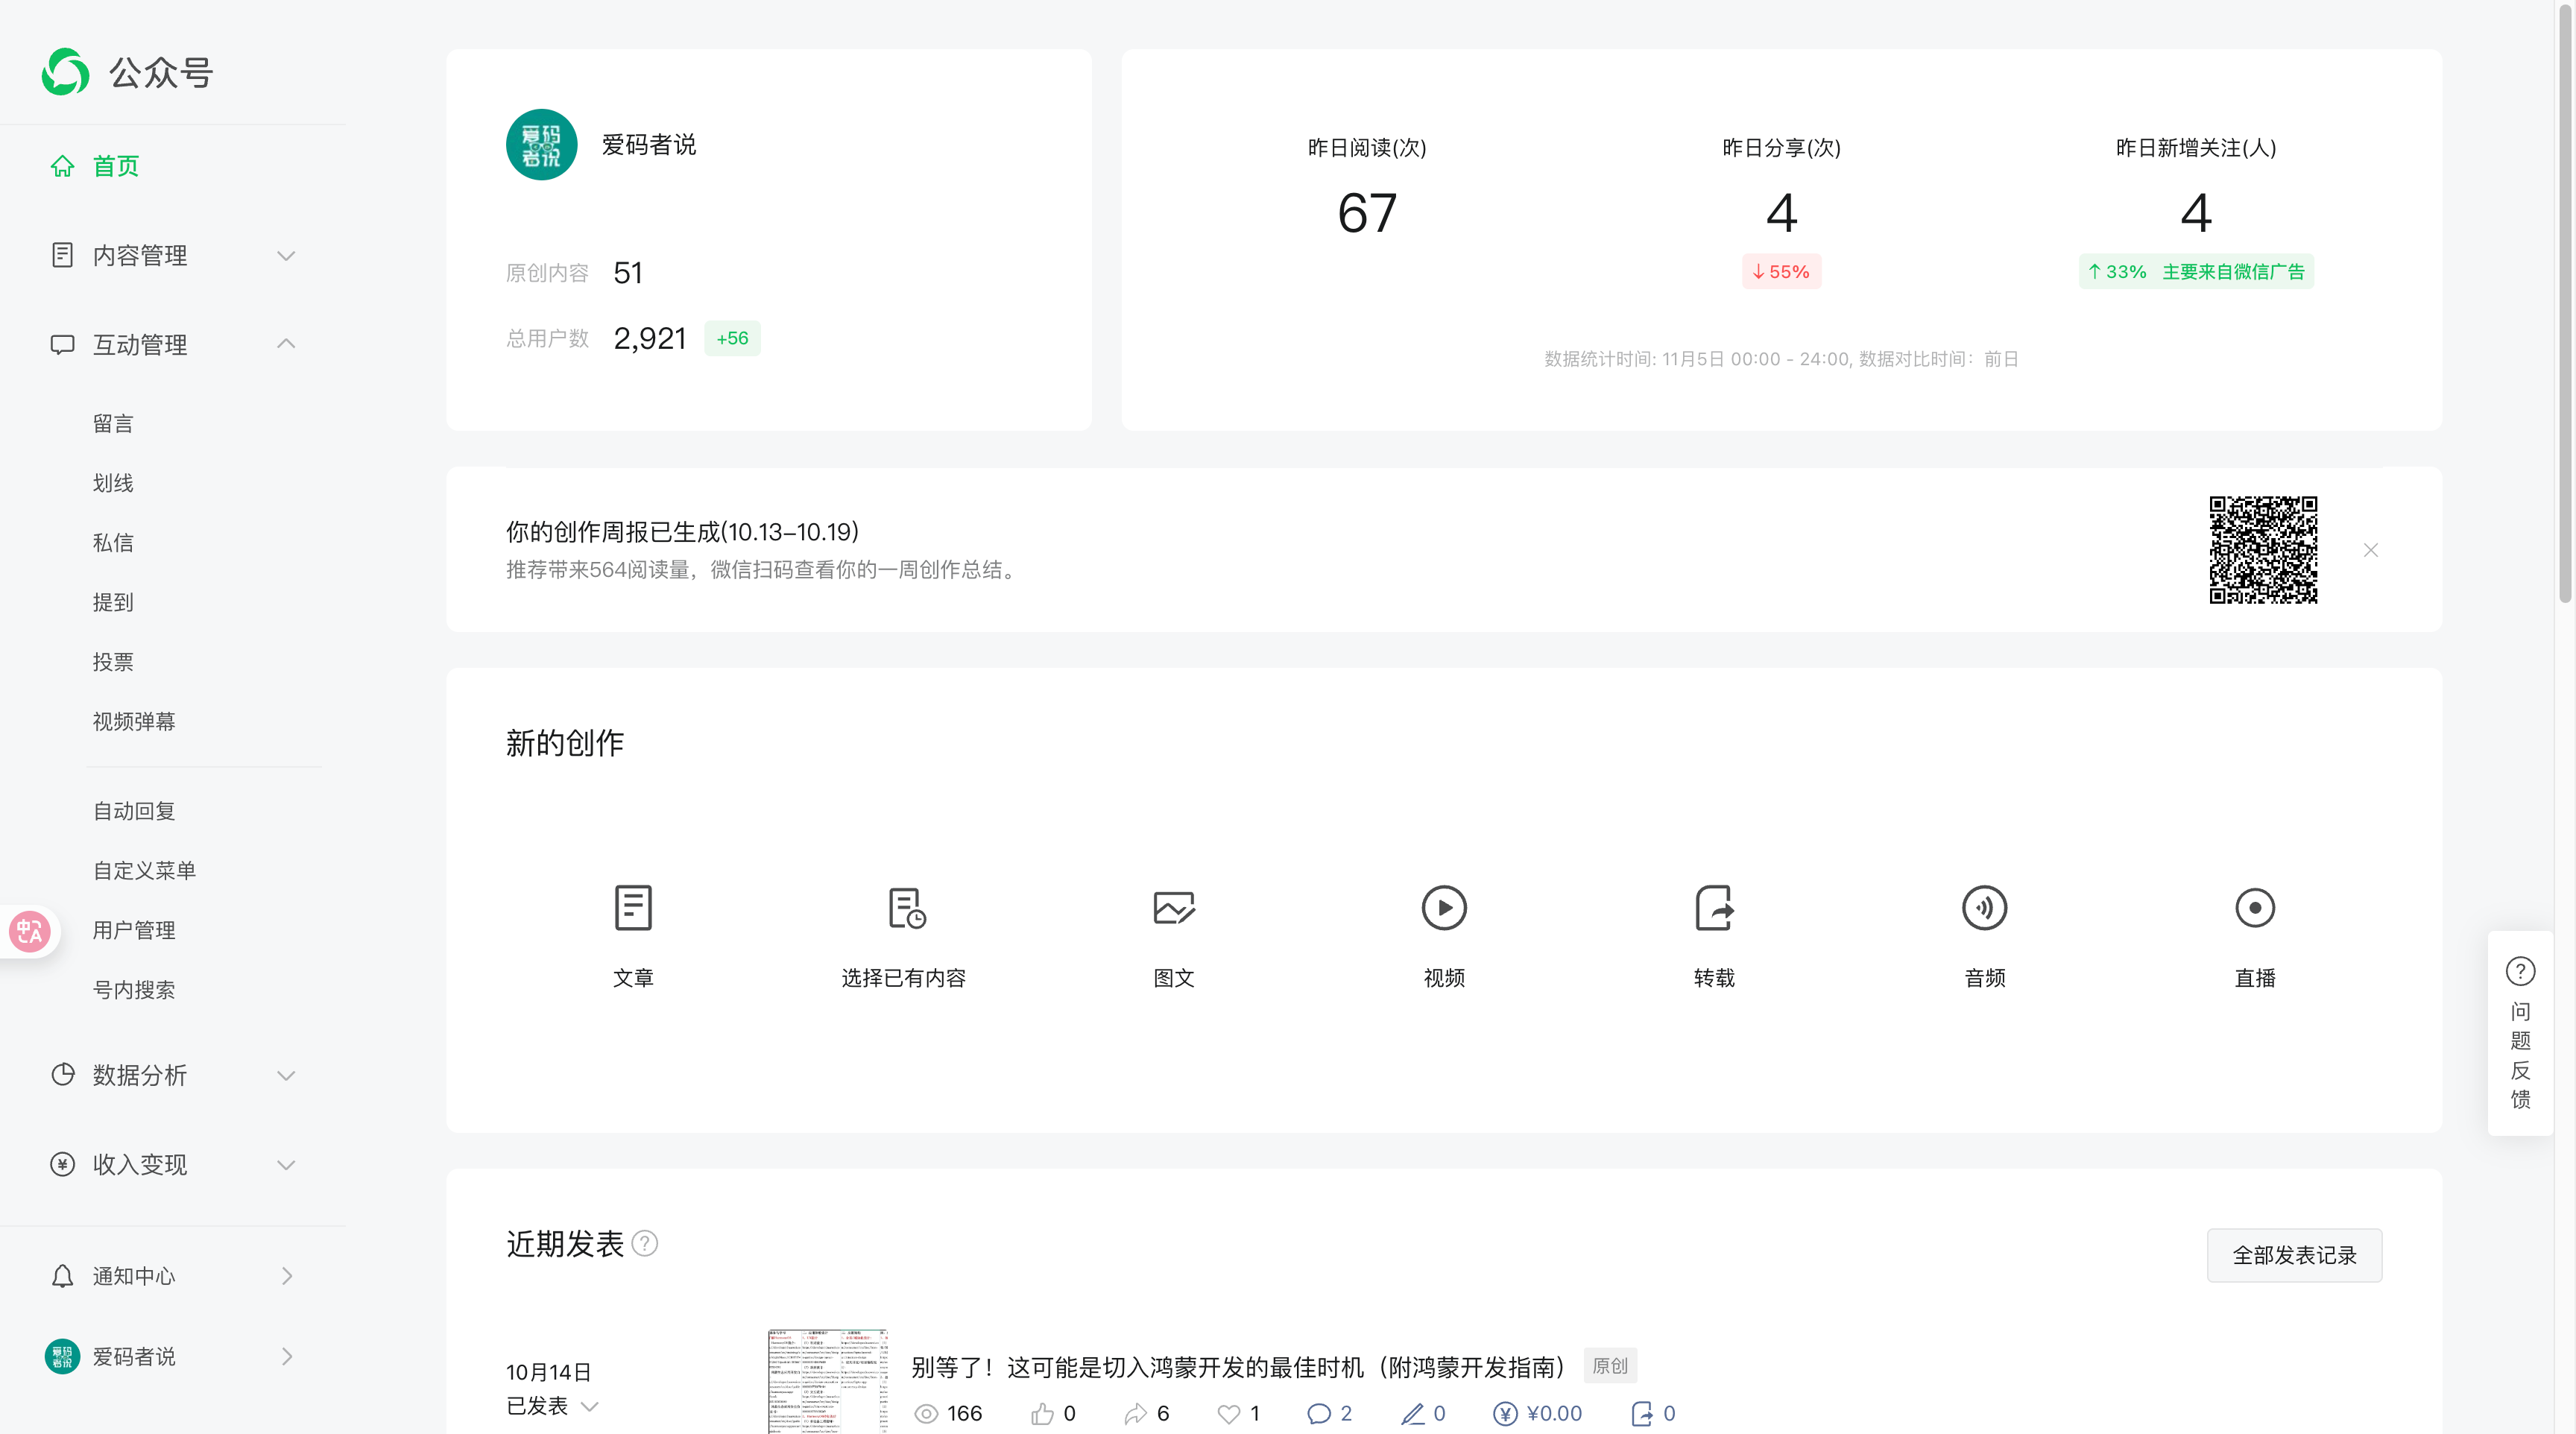Open the 通知中心 bell icon
The height and width of the screenshot is (1434, 2576).
tap(62, 1276)
